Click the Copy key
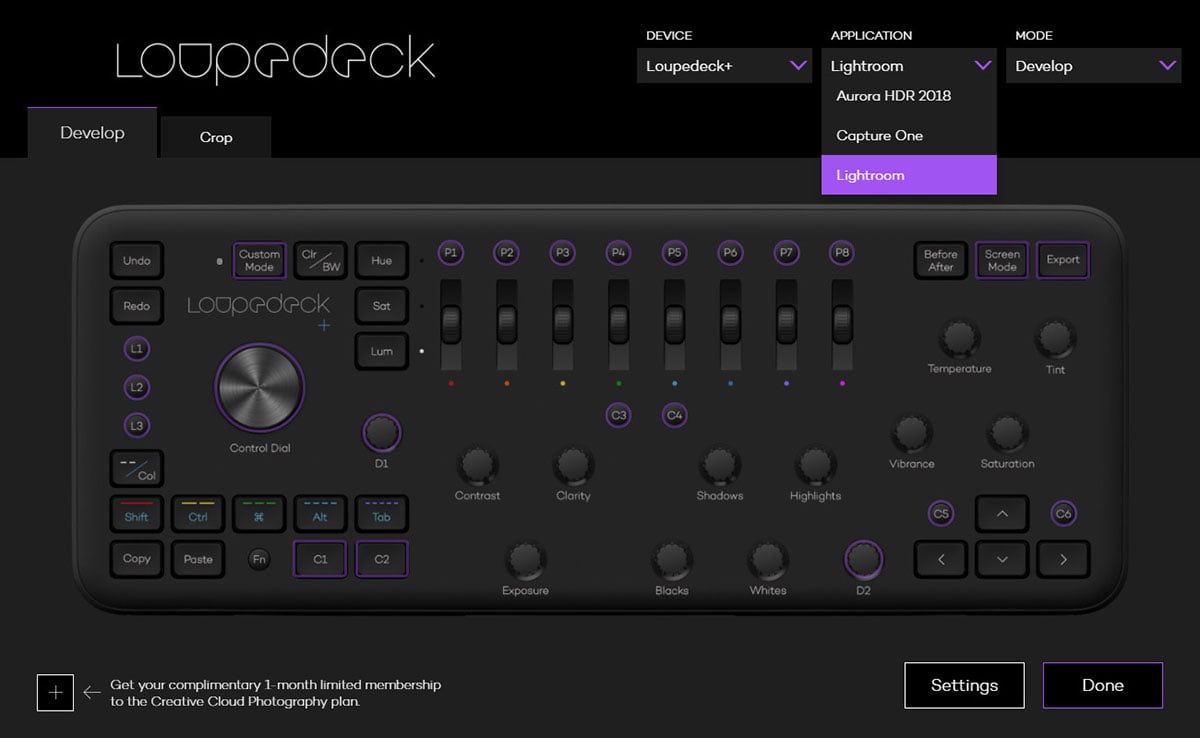The height and width of the screenshot is (738, 1200). pos(136,559)
